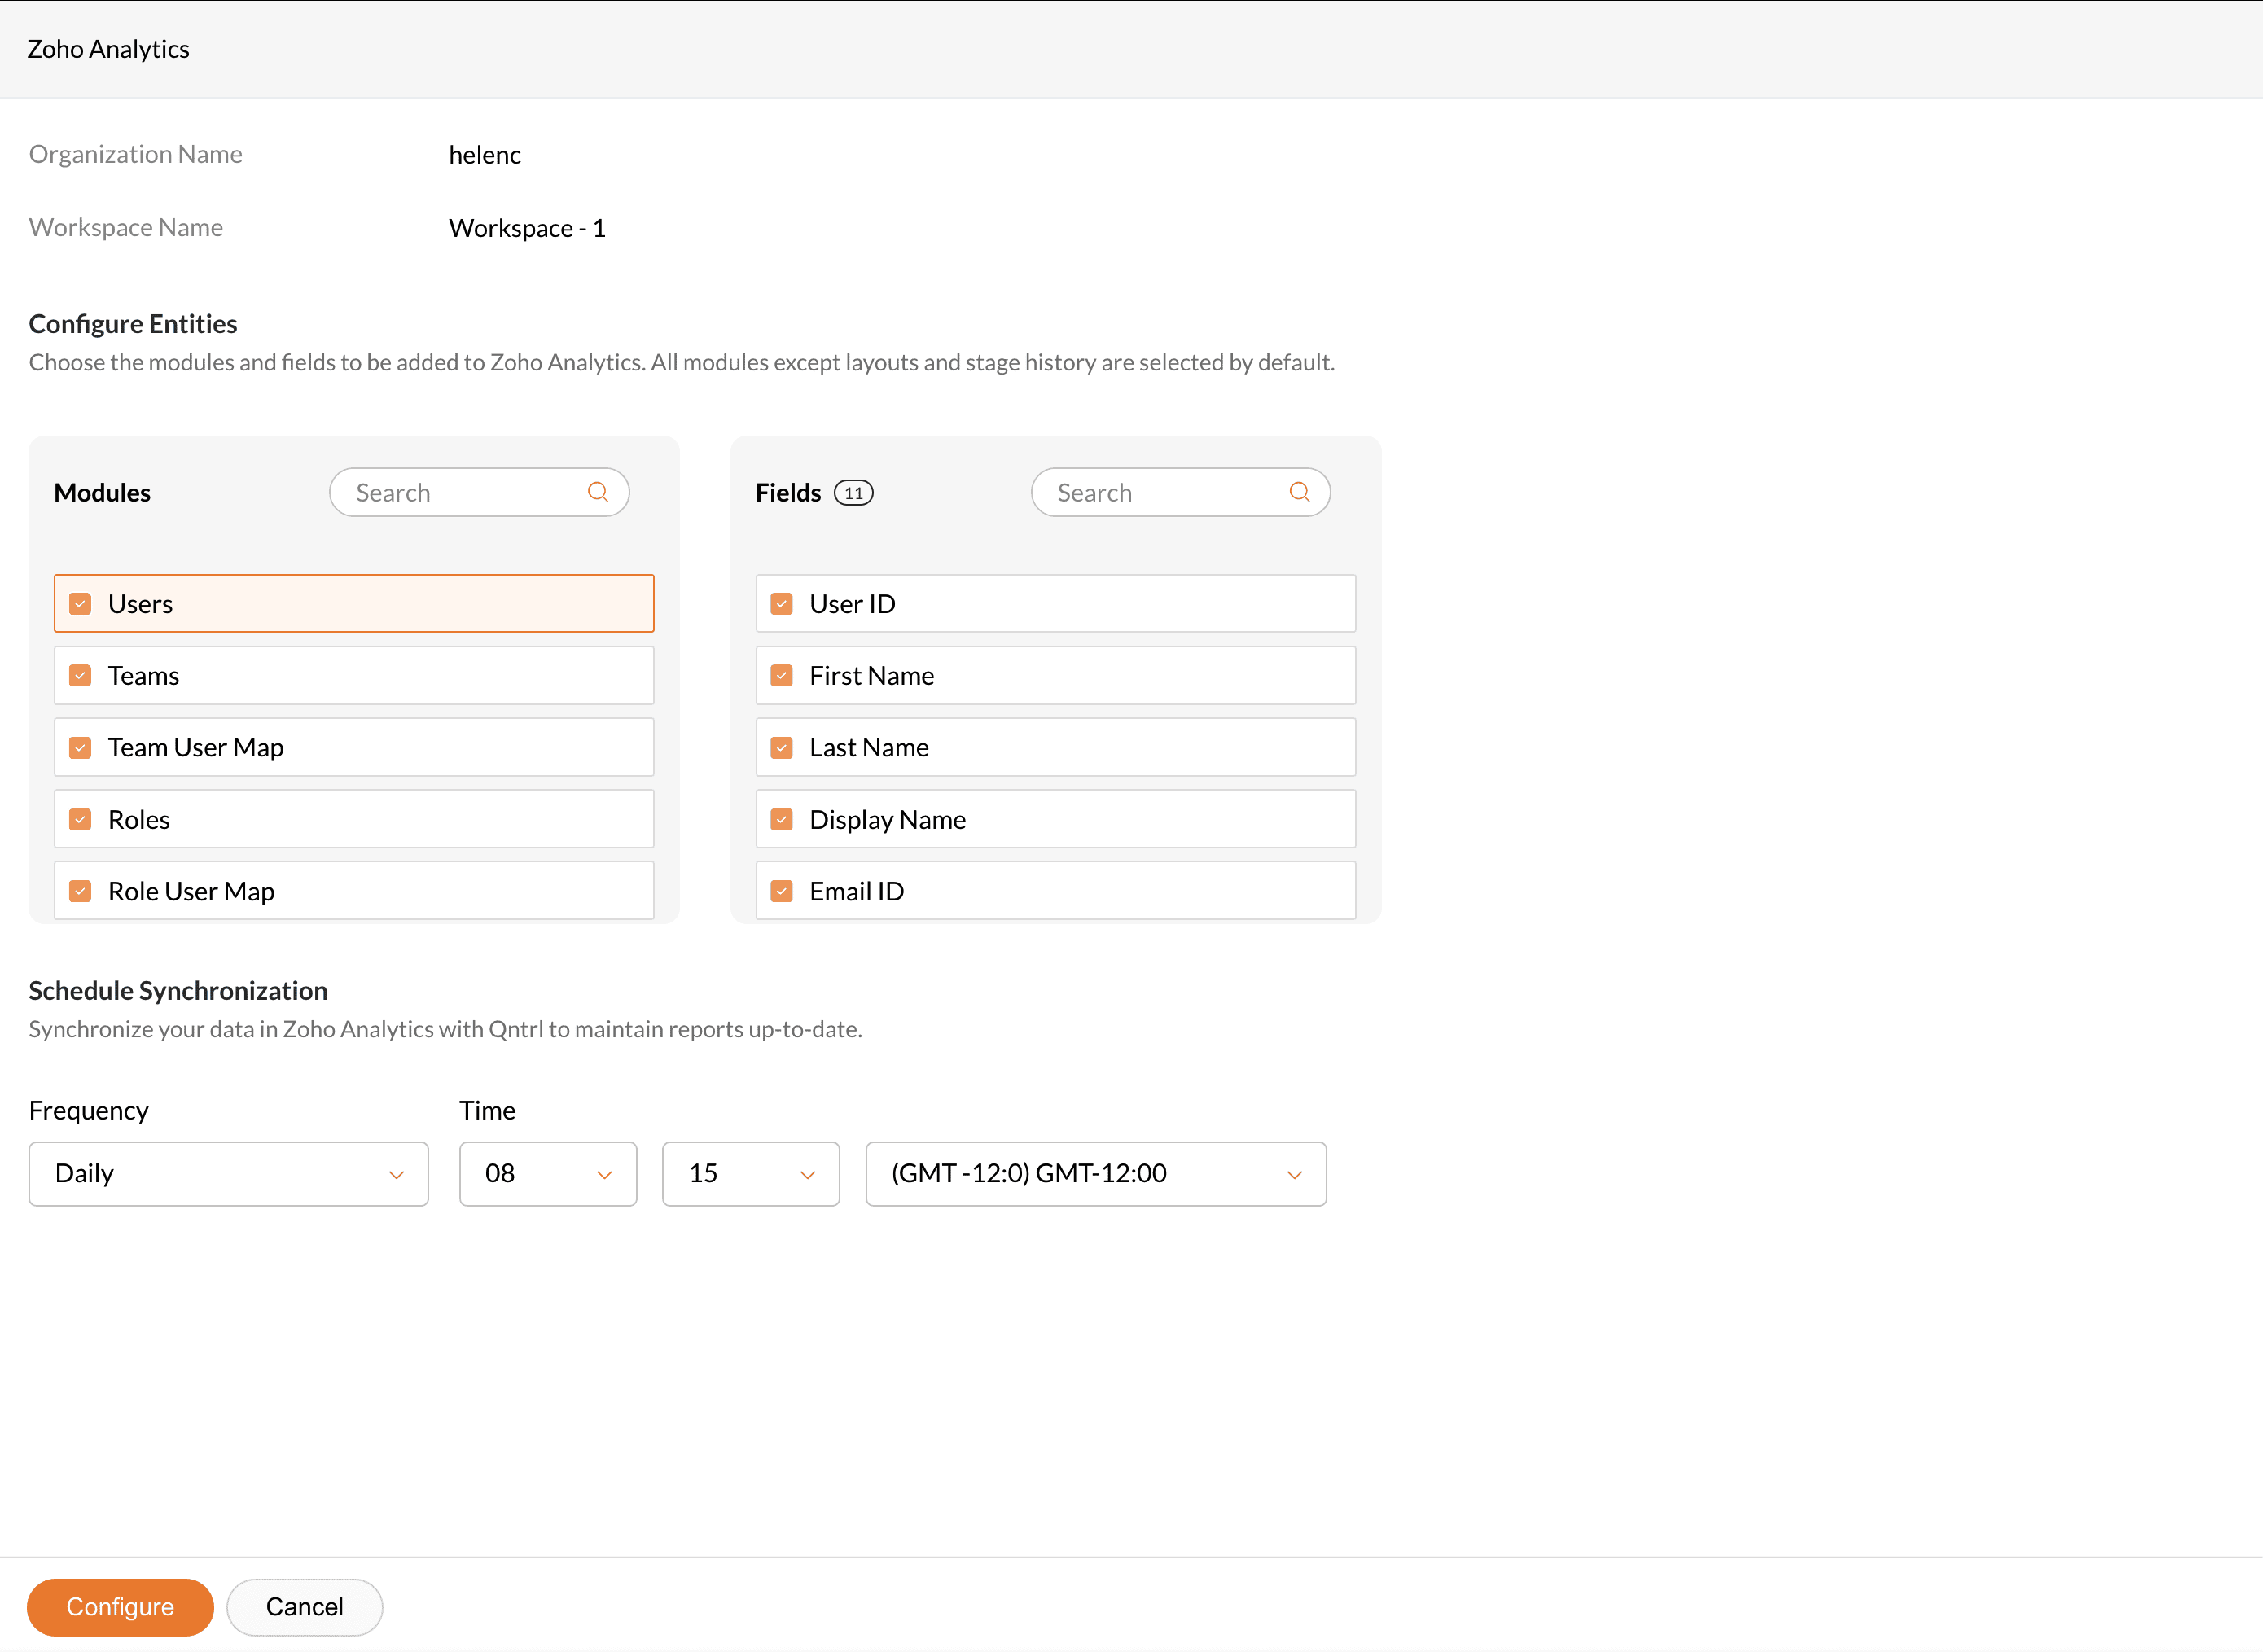Toggle the Team User Map checkbox

tap(81, 748)
